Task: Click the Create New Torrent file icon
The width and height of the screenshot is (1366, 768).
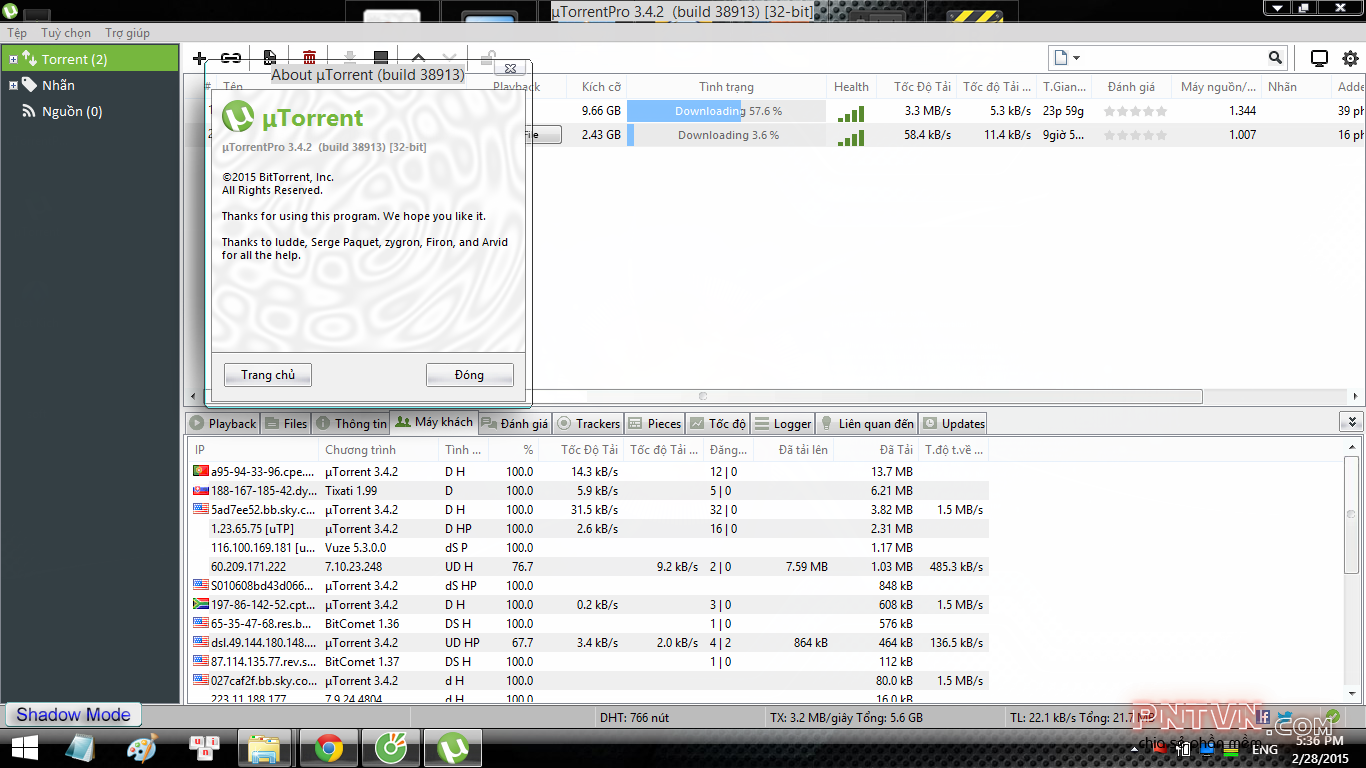Action: pos(269,58)
